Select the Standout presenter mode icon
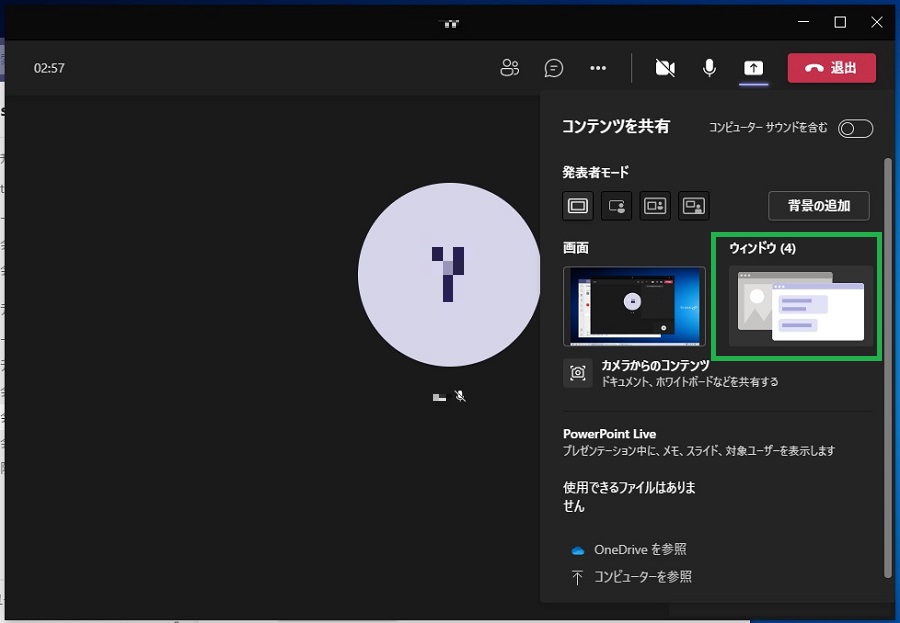 (616, 206)
